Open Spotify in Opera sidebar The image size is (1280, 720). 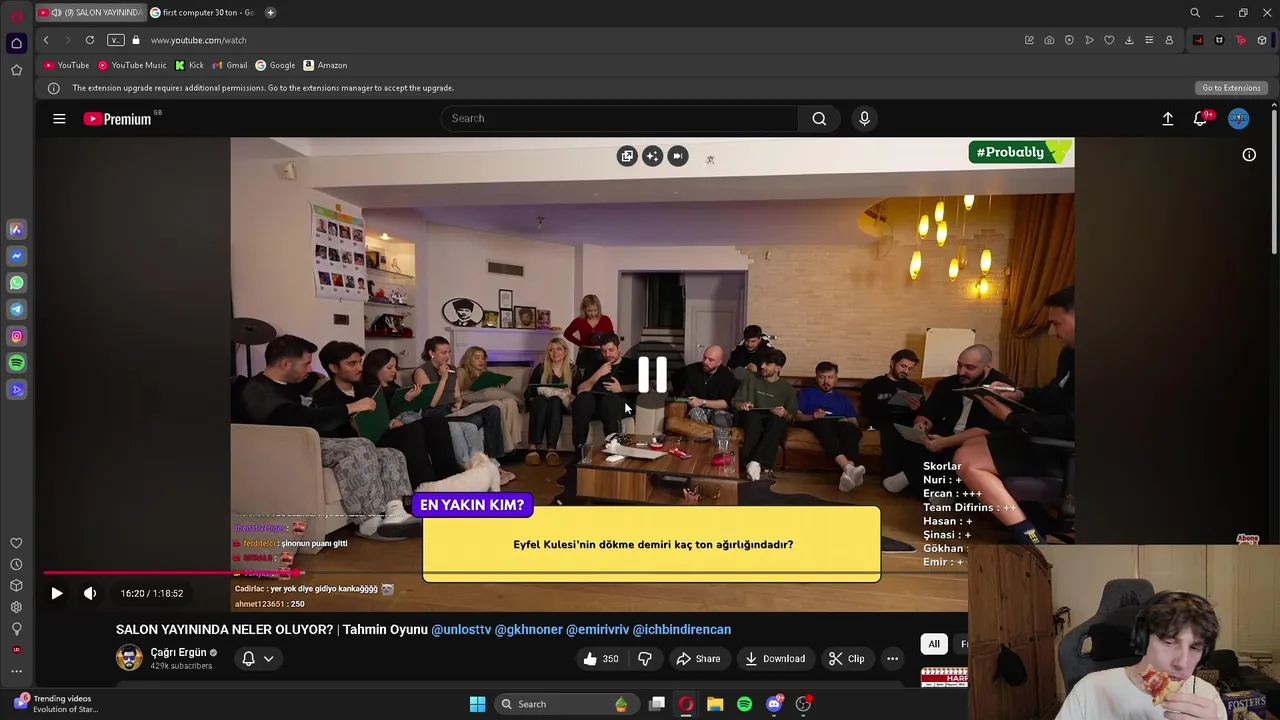click(x=16, y=363)
